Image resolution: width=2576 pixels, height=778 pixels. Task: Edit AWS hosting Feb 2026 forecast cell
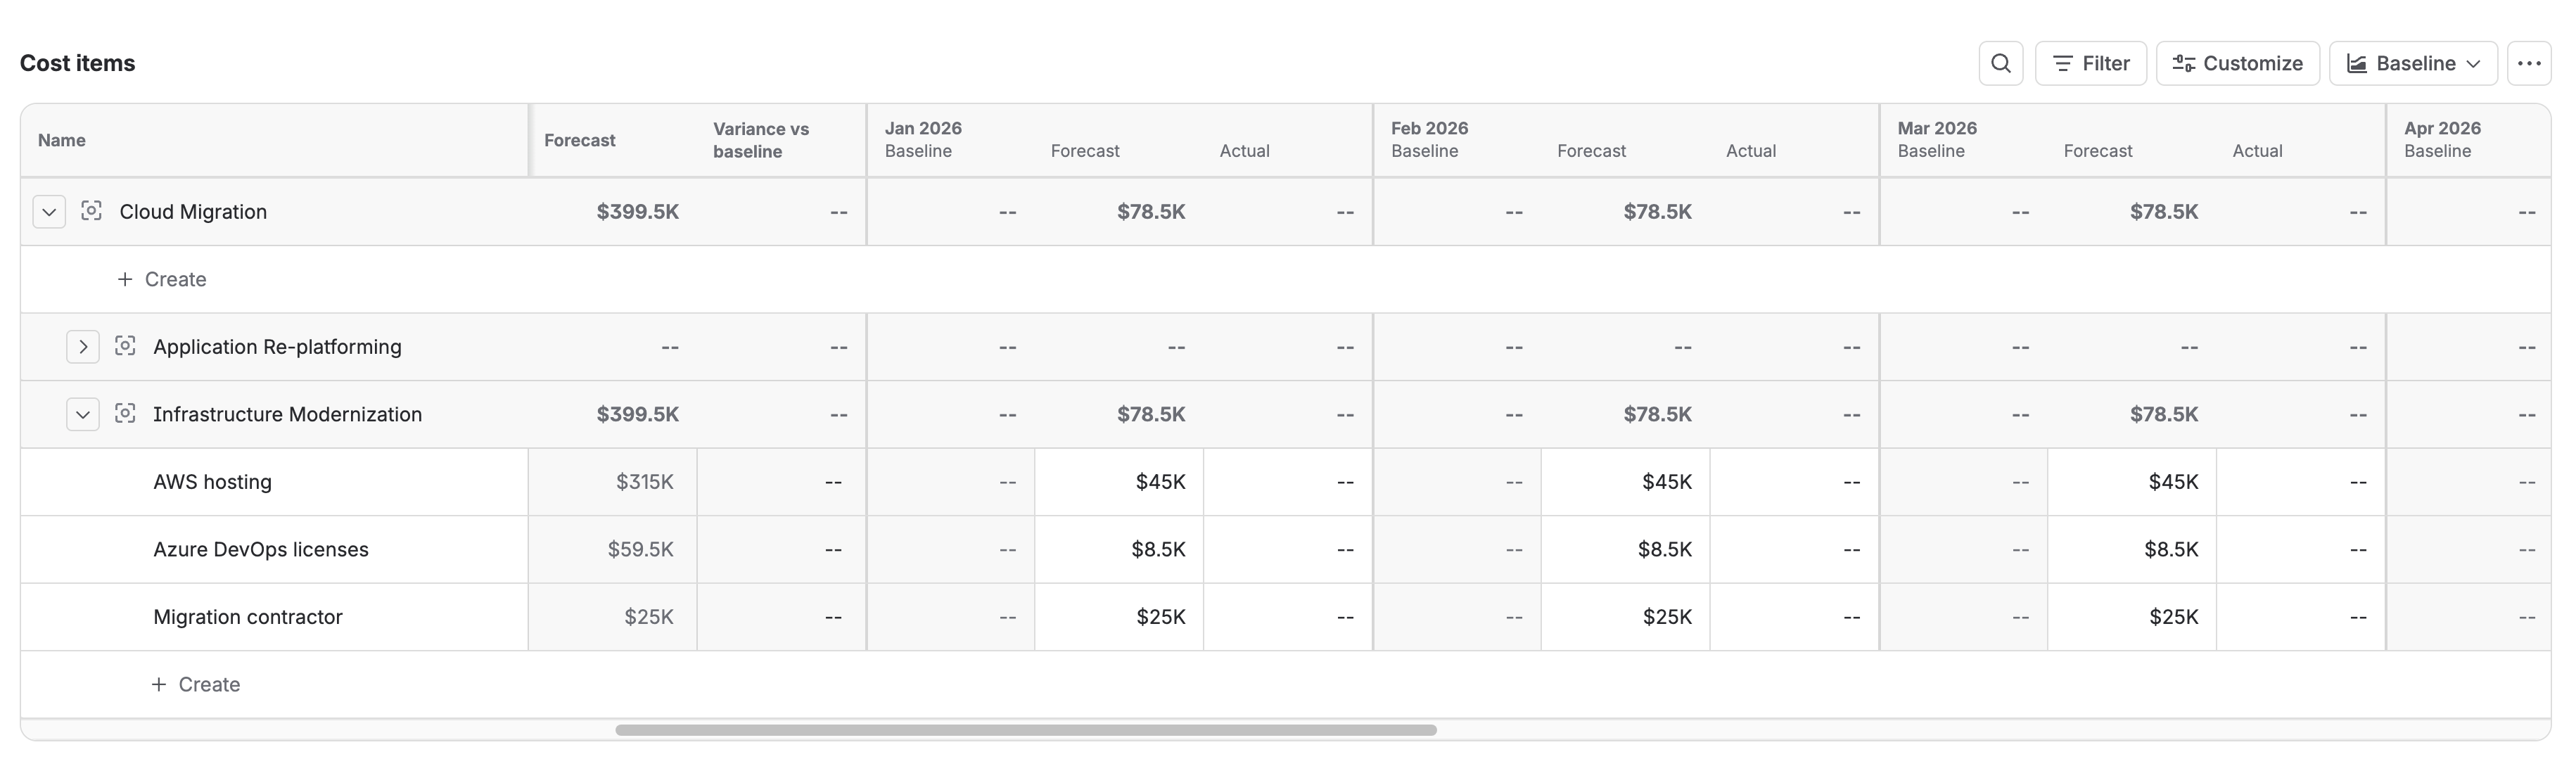[1625, 482]
